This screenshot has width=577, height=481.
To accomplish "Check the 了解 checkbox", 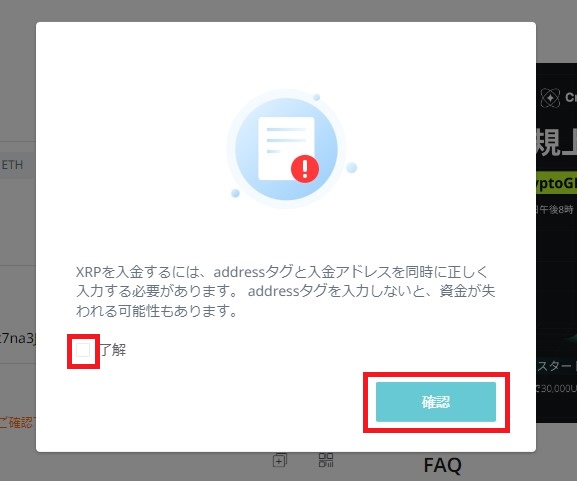I will pyautogui.click(x=83, y=350).
